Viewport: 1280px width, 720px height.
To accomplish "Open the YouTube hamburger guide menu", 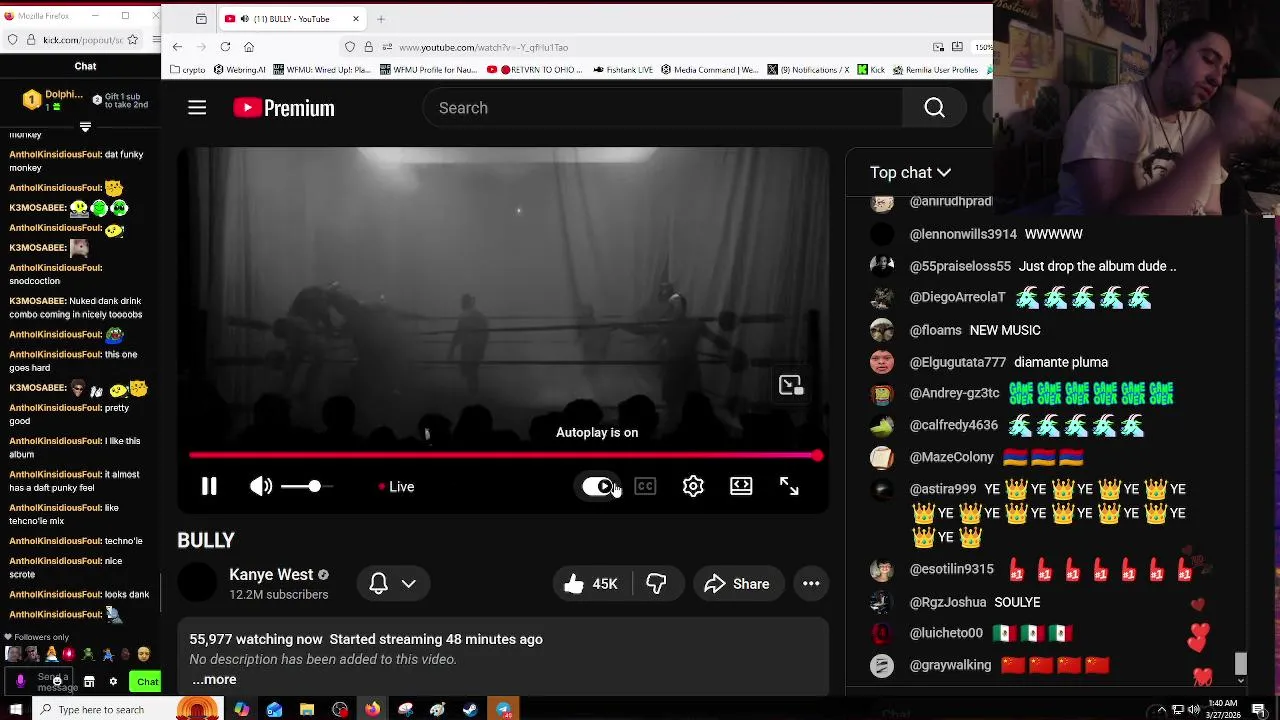I will point(197,108).
